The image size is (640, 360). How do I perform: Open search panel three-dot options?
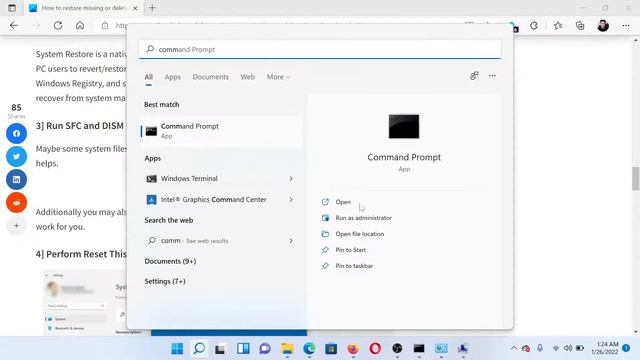click(x=492, y=76)
